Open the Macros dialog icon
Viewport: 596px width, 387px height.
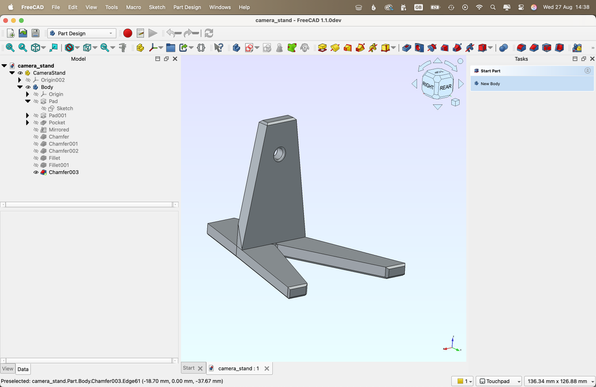coord(140,33)
